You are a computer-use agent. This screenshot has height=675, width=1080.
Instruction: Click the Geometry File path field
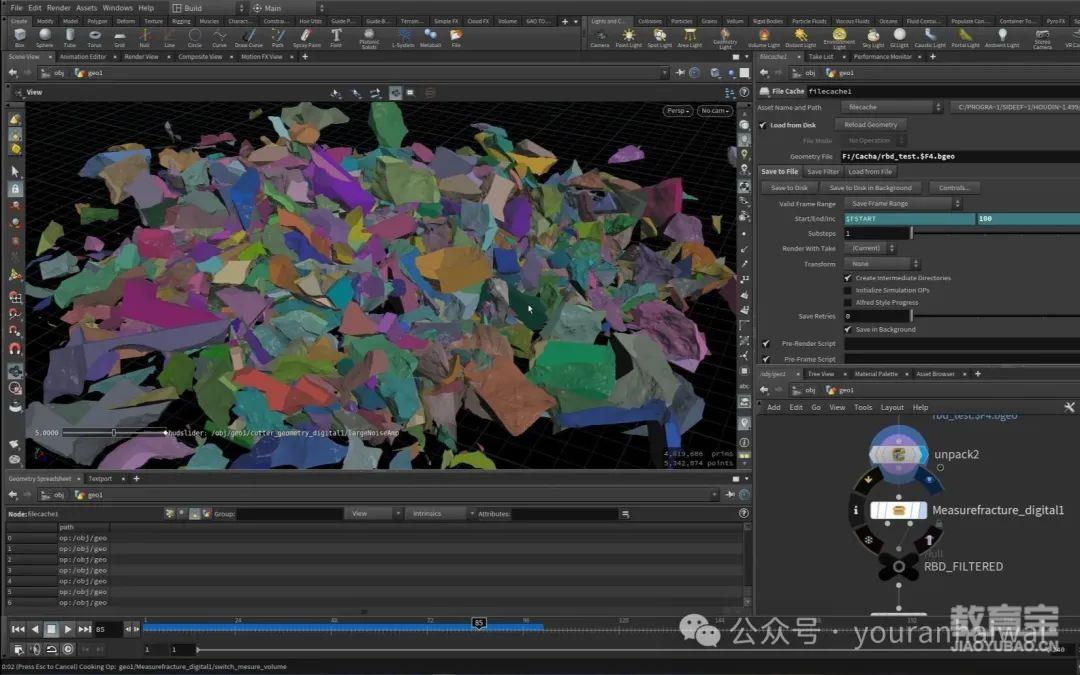point(960,156)
